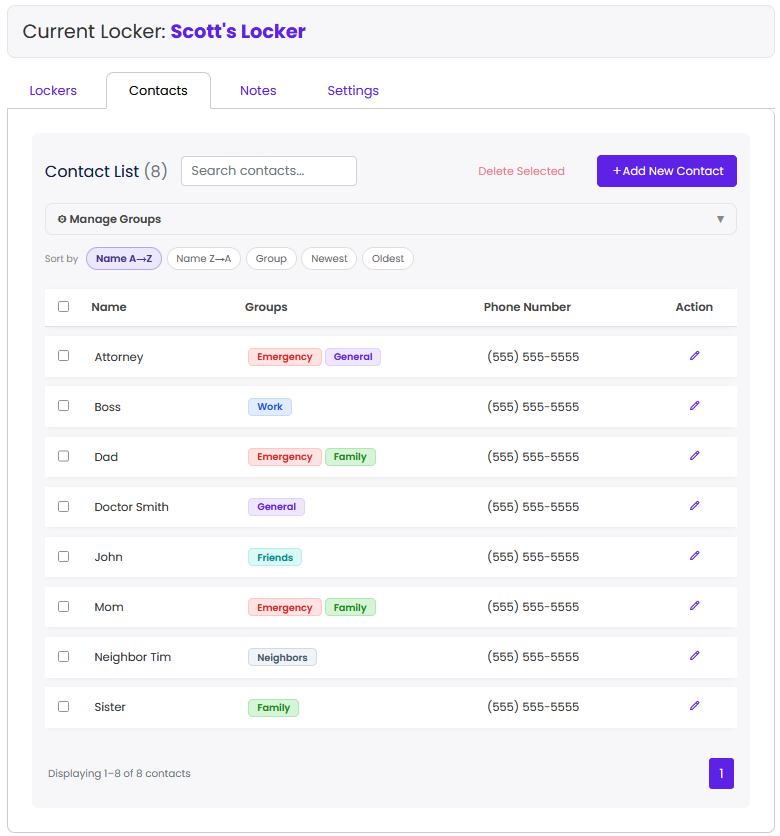Open edit pencil for Dad contact
The width and height of the screenshot is (780, 836).
click(694, 456)
